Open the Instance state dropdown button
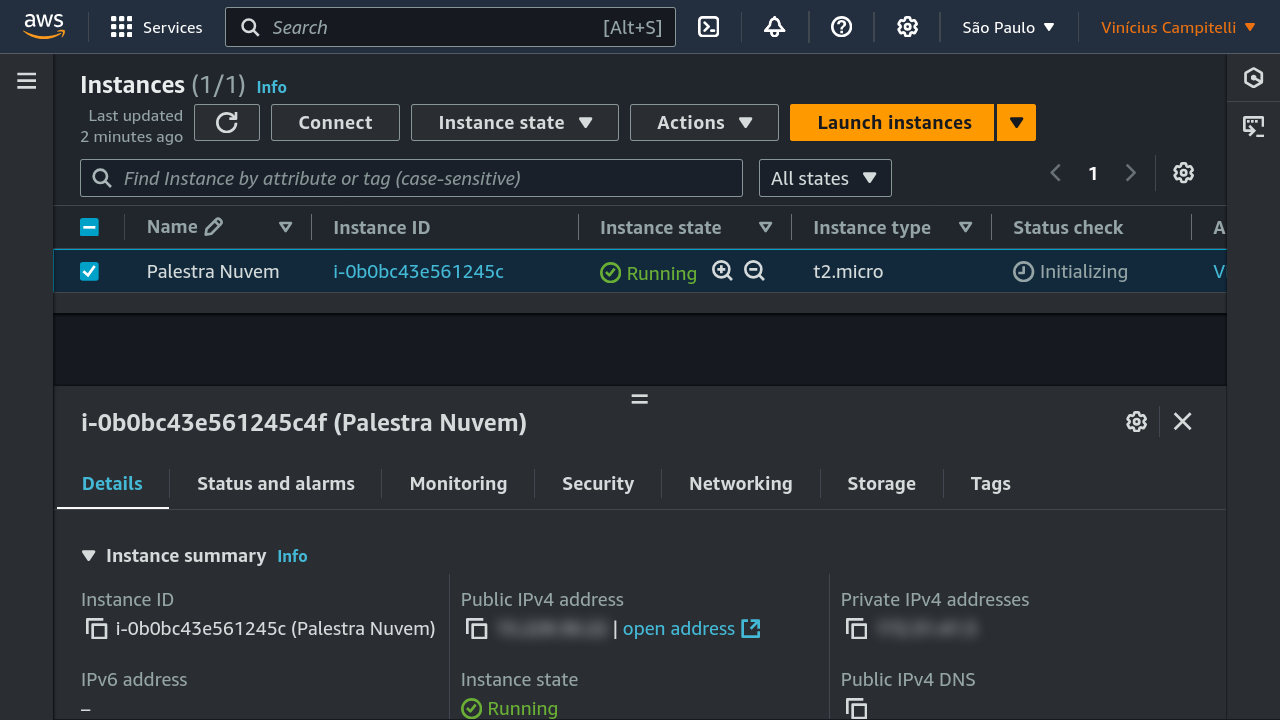 coord(515,123)
